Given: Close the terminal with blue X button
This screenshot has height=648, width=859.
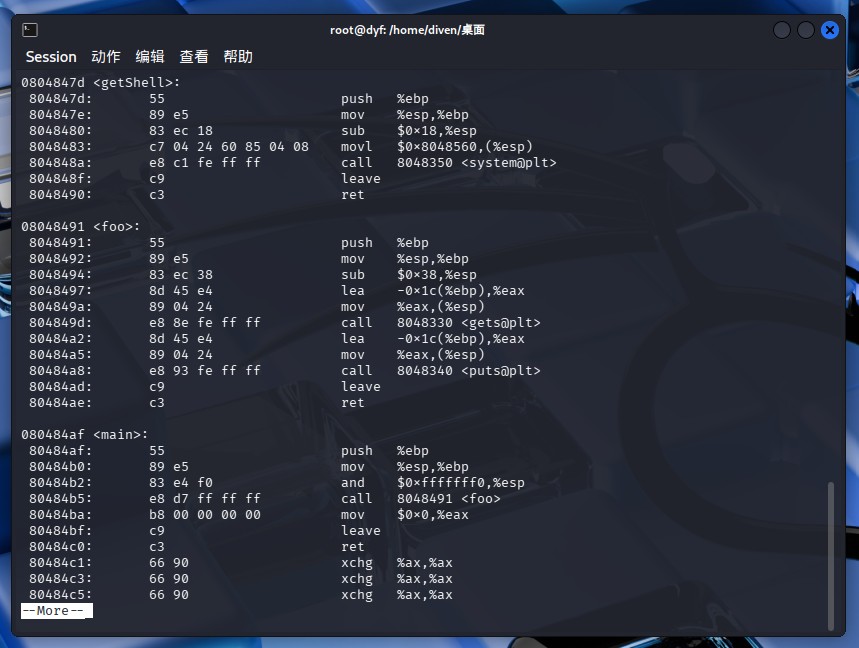Looking at the screenshot, I should [829, 30].
